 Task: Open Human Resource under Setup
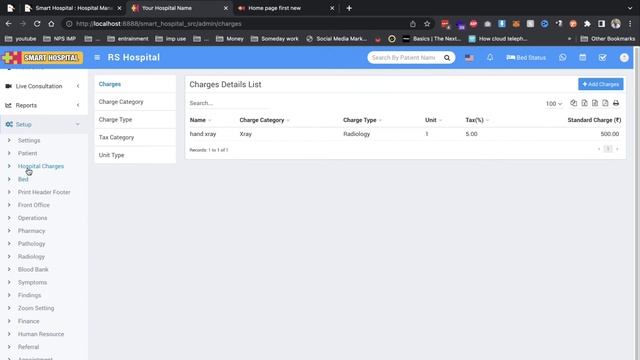41,334
